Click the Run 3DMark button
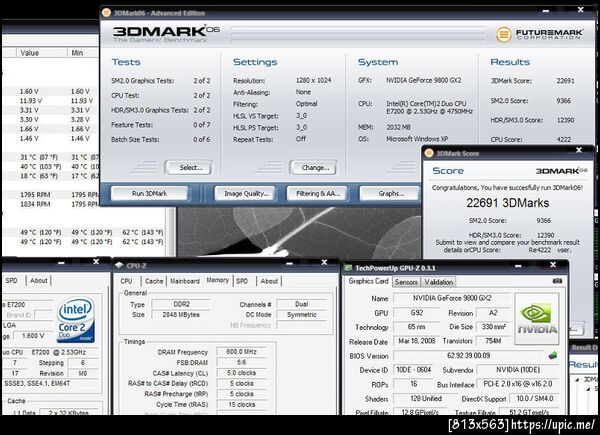600x435 pixels. pyautogui.click(x=149, y=194)
